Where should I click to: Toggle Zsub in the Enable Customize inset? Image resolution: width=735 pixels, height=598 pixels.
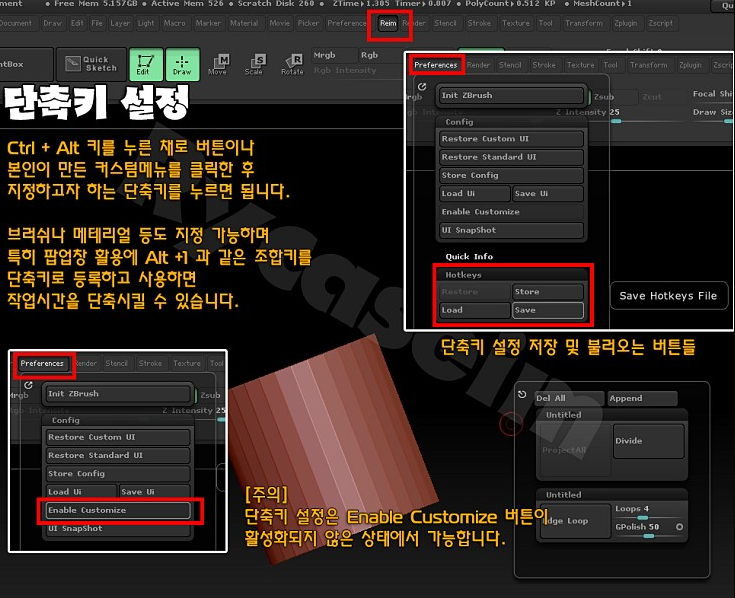[x=210, y=395]
